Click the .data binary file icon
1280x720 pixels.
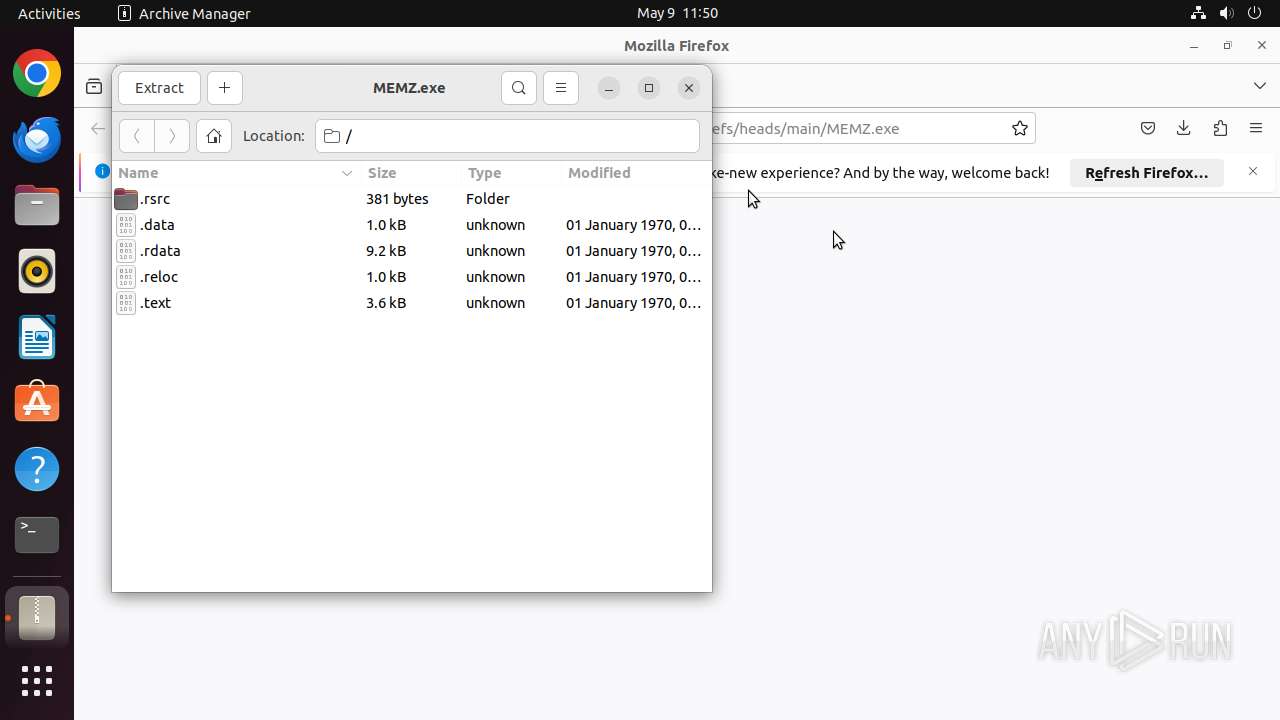(x=126, y=225)
